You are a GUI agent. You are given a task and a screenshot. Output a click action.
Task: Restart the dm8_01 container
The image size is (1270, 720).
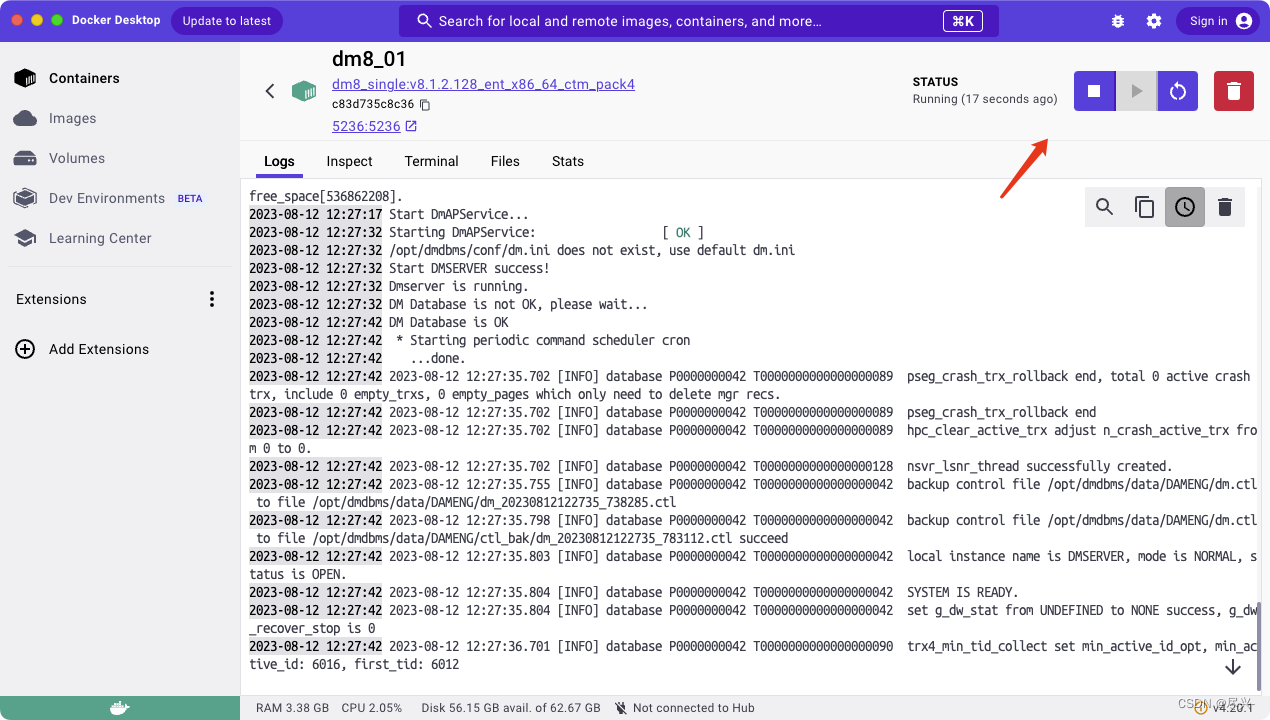coord(1177,91)
